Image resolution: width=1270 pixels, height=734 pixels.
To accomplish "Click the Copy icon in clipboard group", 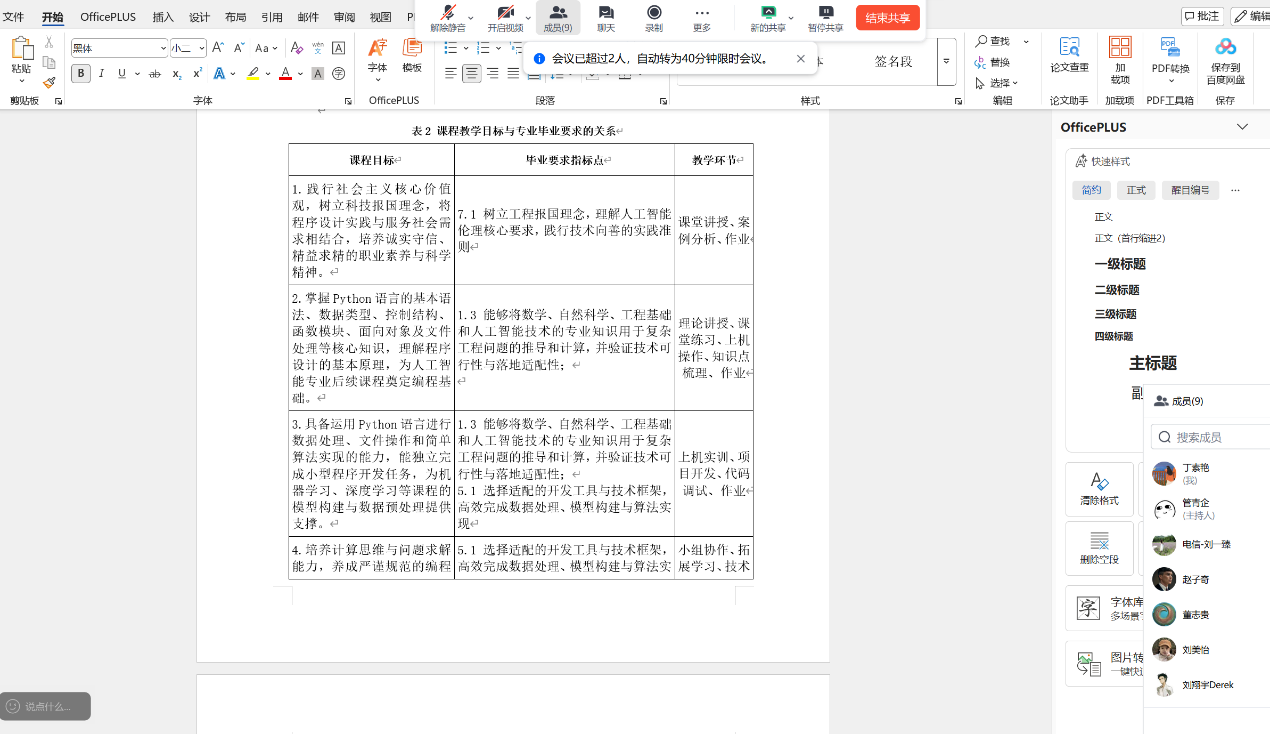I will pos(49,62).
